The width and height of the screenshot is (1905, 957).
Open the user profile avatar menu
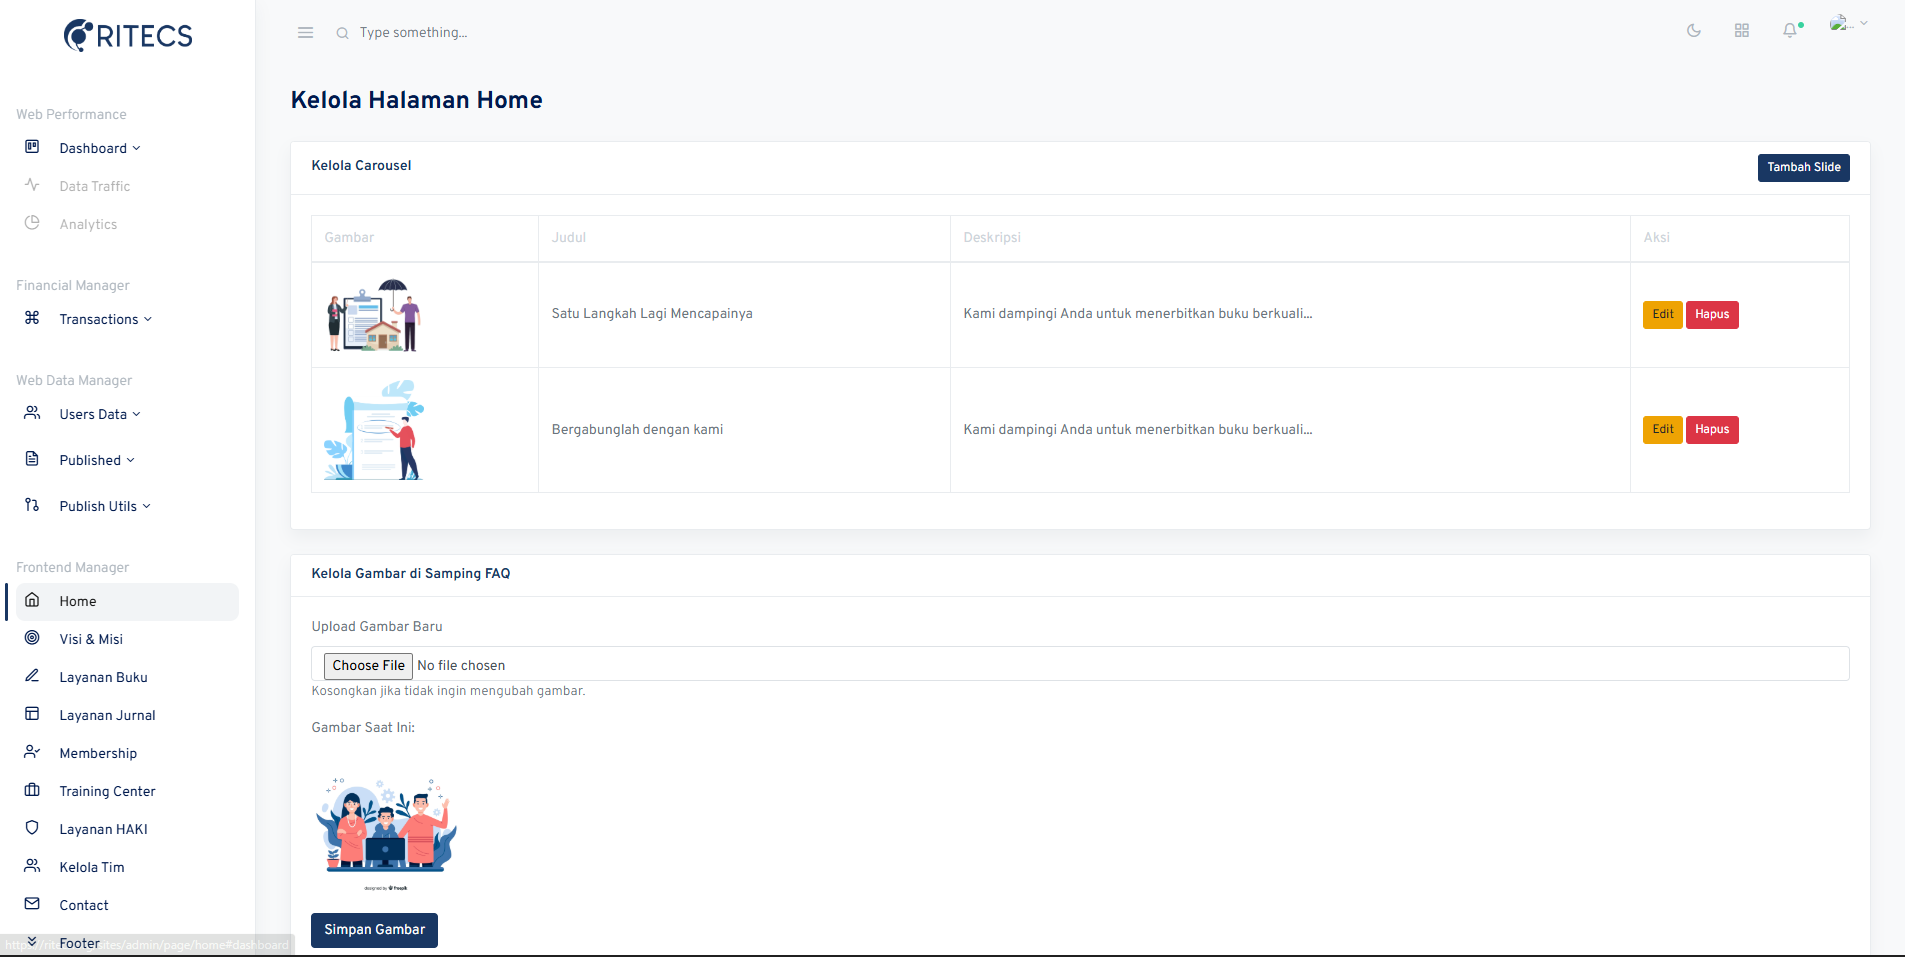point(1847,24)
